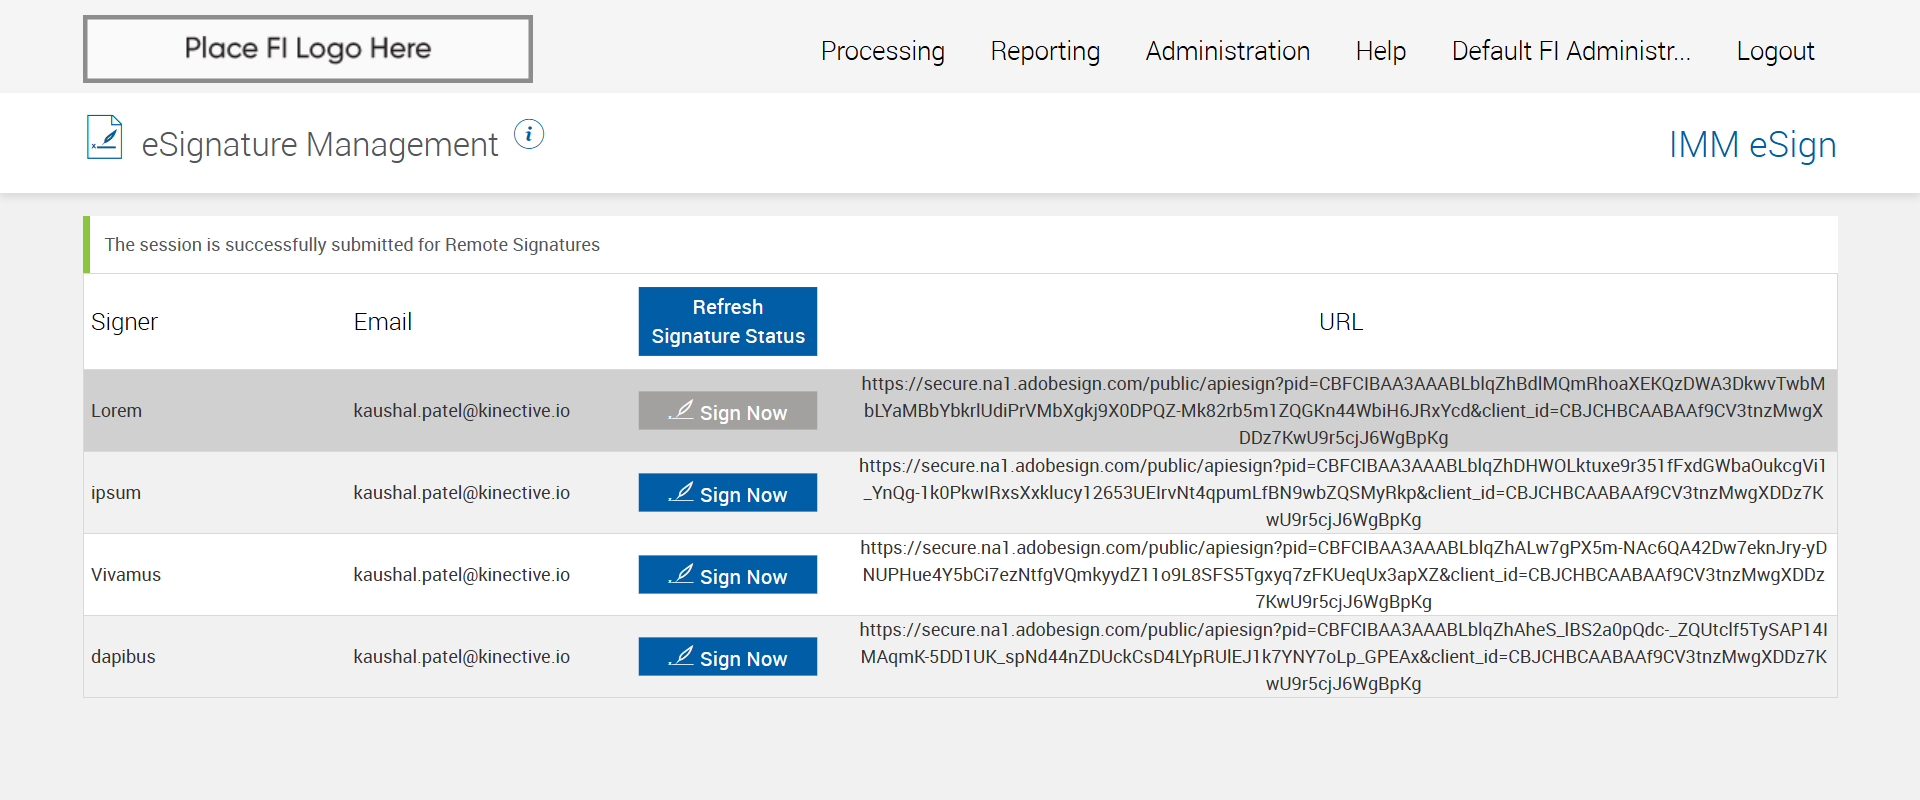Click the IMM eSign brand text
Image resolution: width=1920 pixels, height=800 pixels.
coord(1752,145)
